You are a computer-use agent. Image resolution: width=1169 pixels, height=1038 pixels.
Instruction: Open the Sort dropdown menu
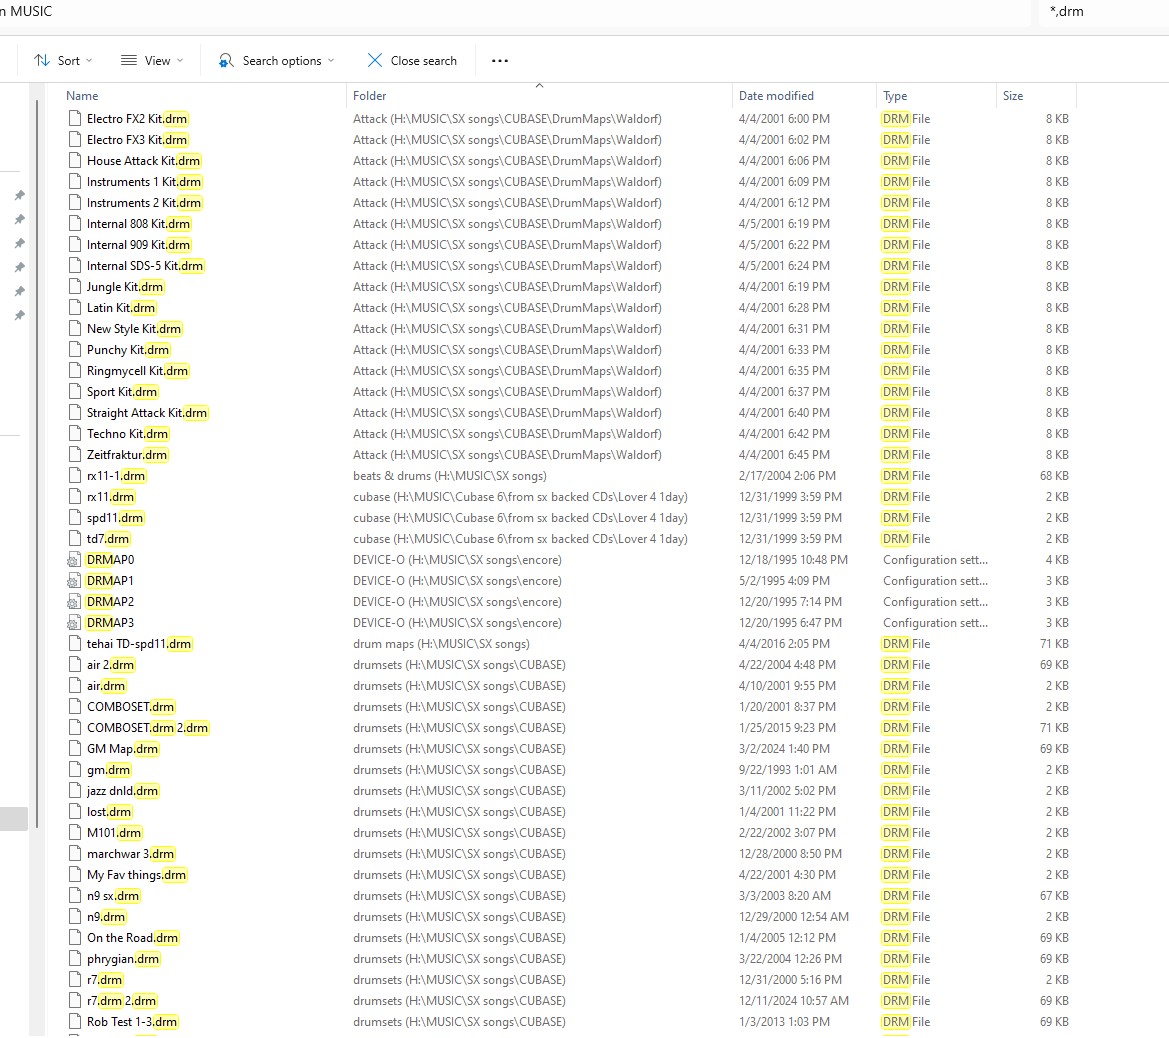(63, 60)
